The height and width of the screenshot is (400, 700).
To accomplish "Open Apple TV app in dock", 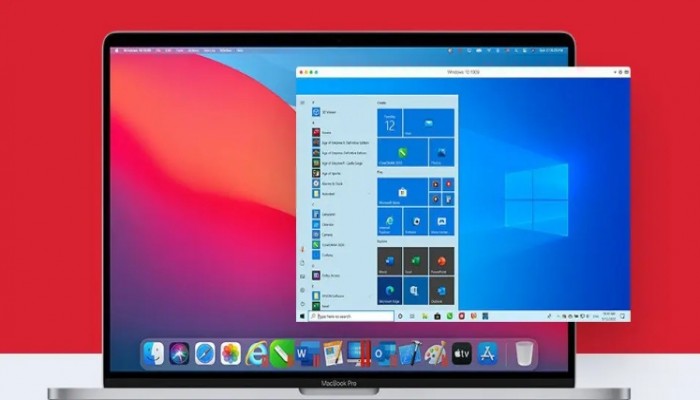I will coord(462,353).
